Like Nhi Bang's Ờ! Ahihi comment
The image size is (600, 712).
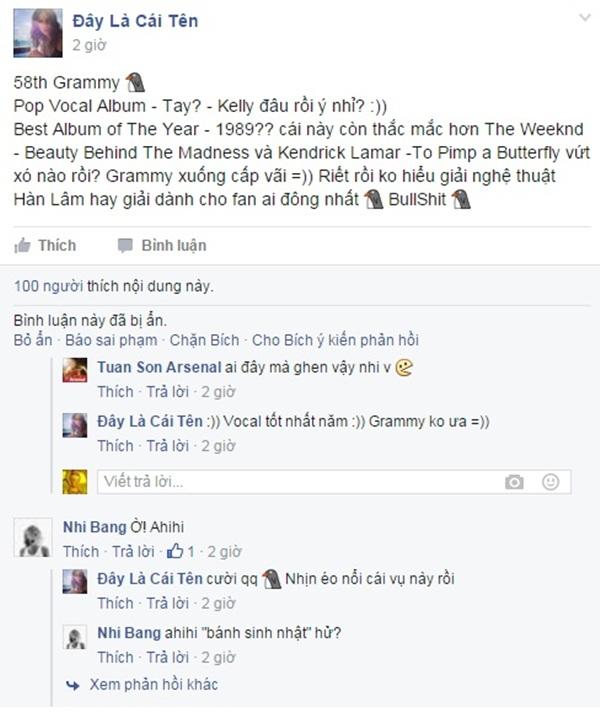pyautogui.click(x=81, y=551)
